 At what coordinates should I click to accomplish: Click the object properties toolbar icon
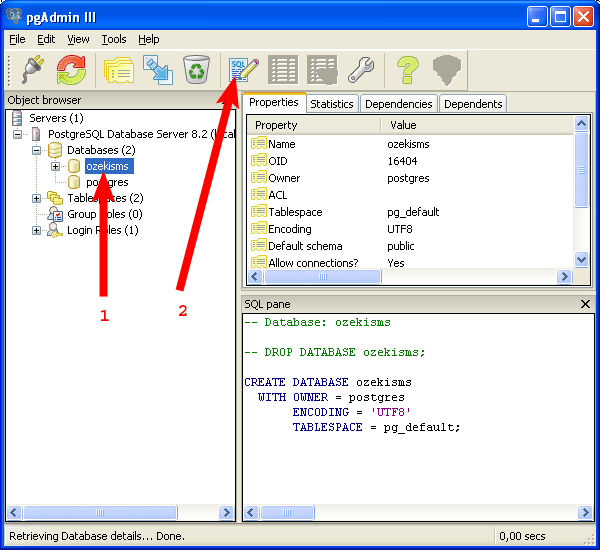119,70
